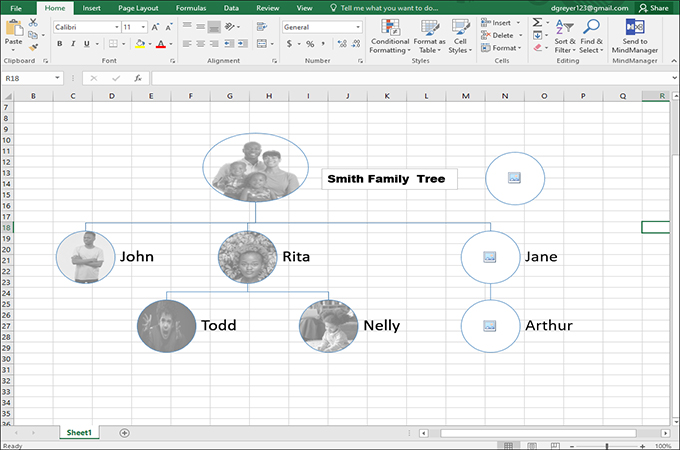Click the Copy icon

(x=33, y=35)
